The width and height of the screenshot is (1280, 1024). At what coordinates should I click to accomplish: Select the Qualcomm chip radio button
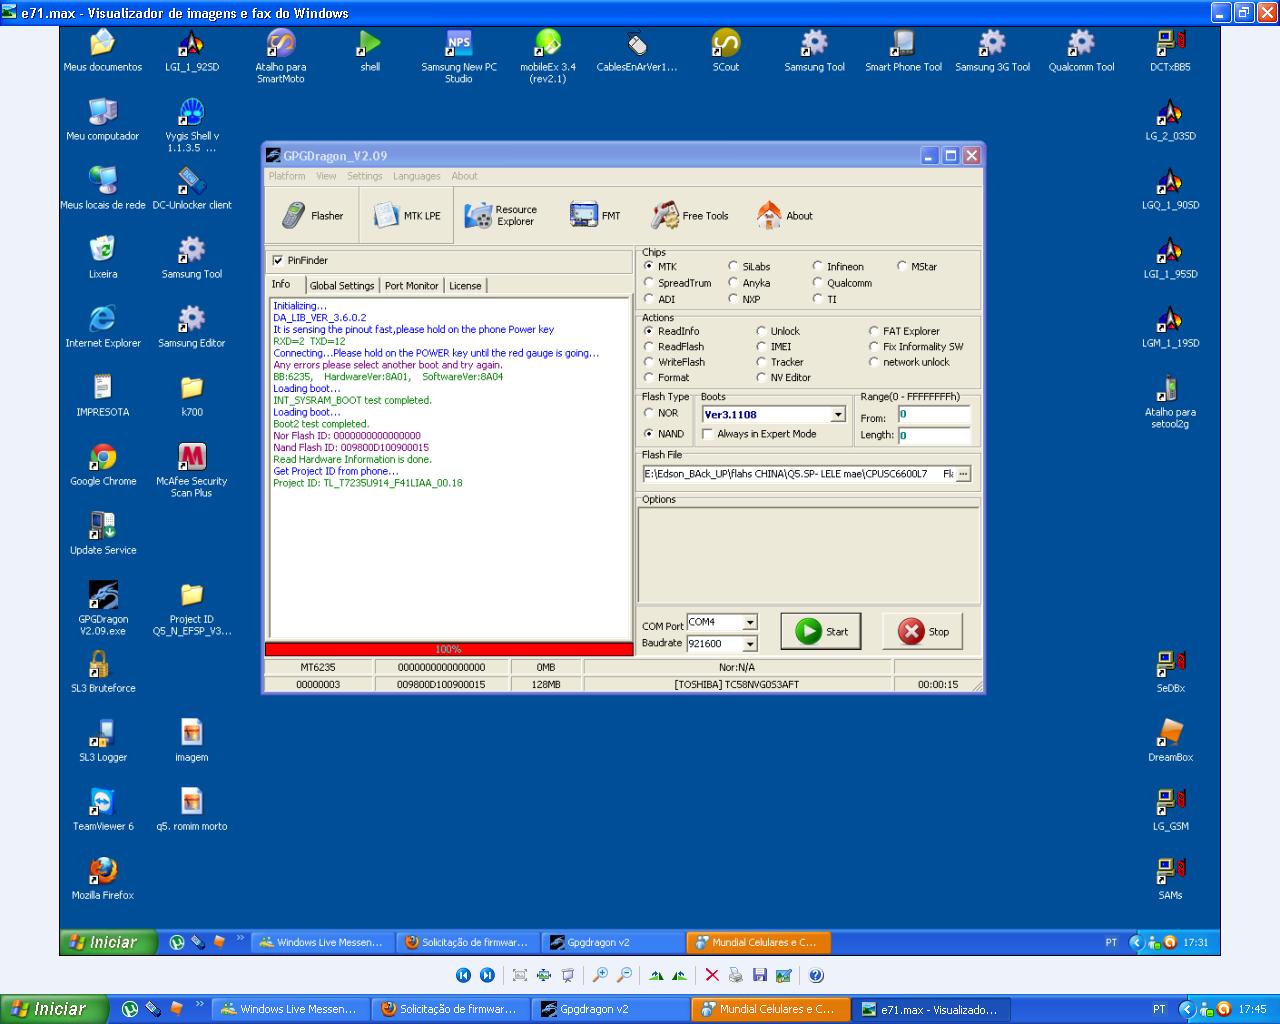[818, 283]
